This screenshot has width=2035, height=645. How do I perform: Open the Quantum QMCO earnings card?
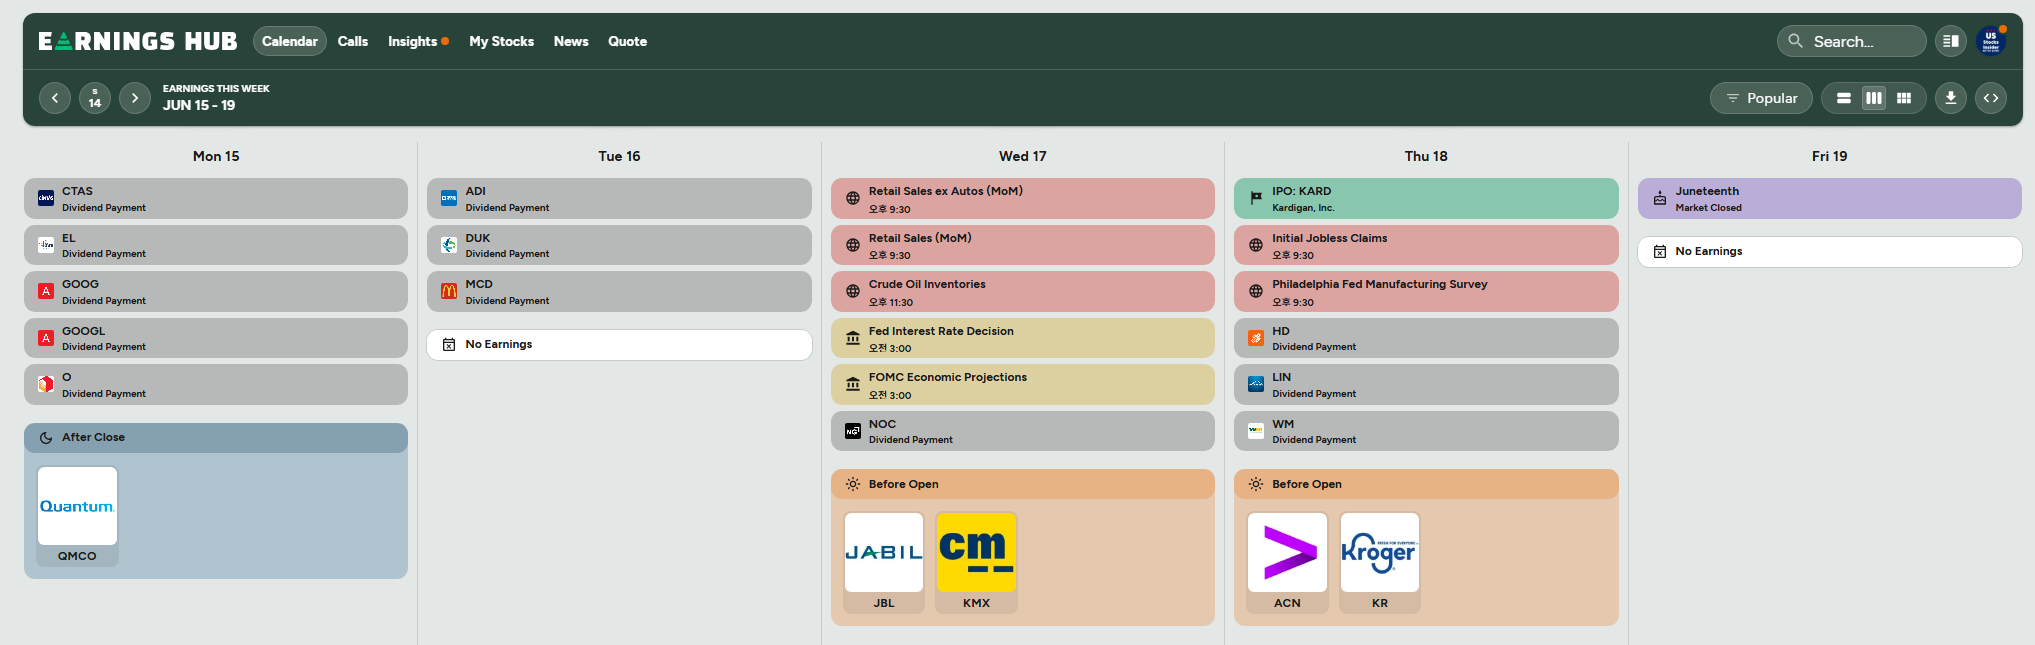click(x=77, y=516)
